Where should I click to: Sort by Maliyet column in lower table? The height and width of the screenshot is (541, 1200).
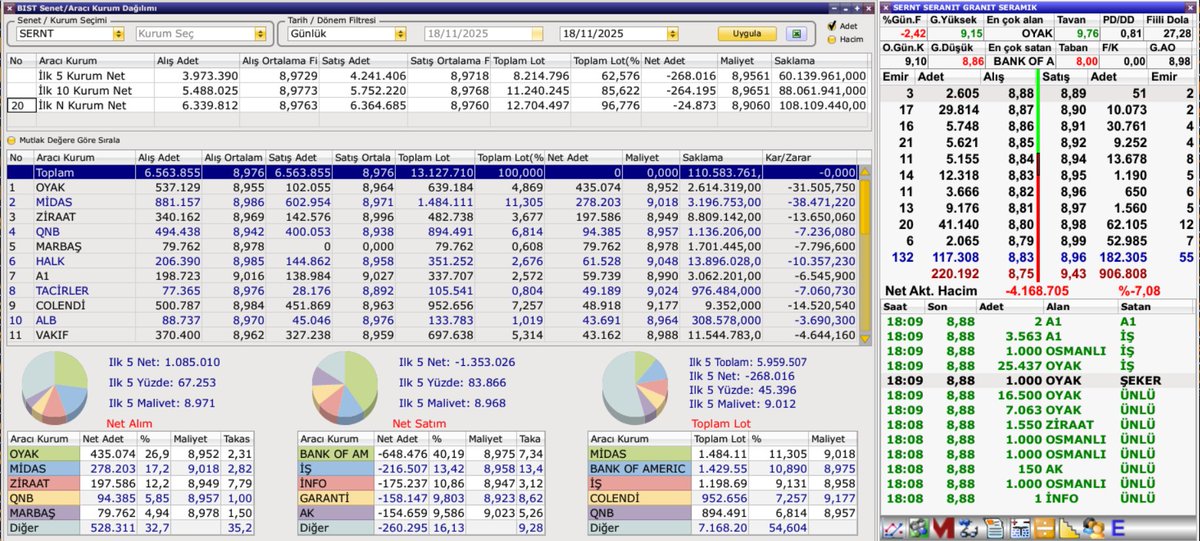coord(649,157)
